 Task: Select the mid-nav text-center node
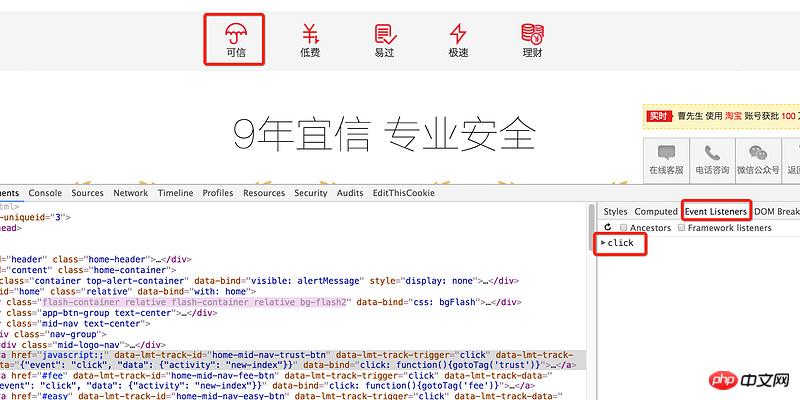[75, 323]
